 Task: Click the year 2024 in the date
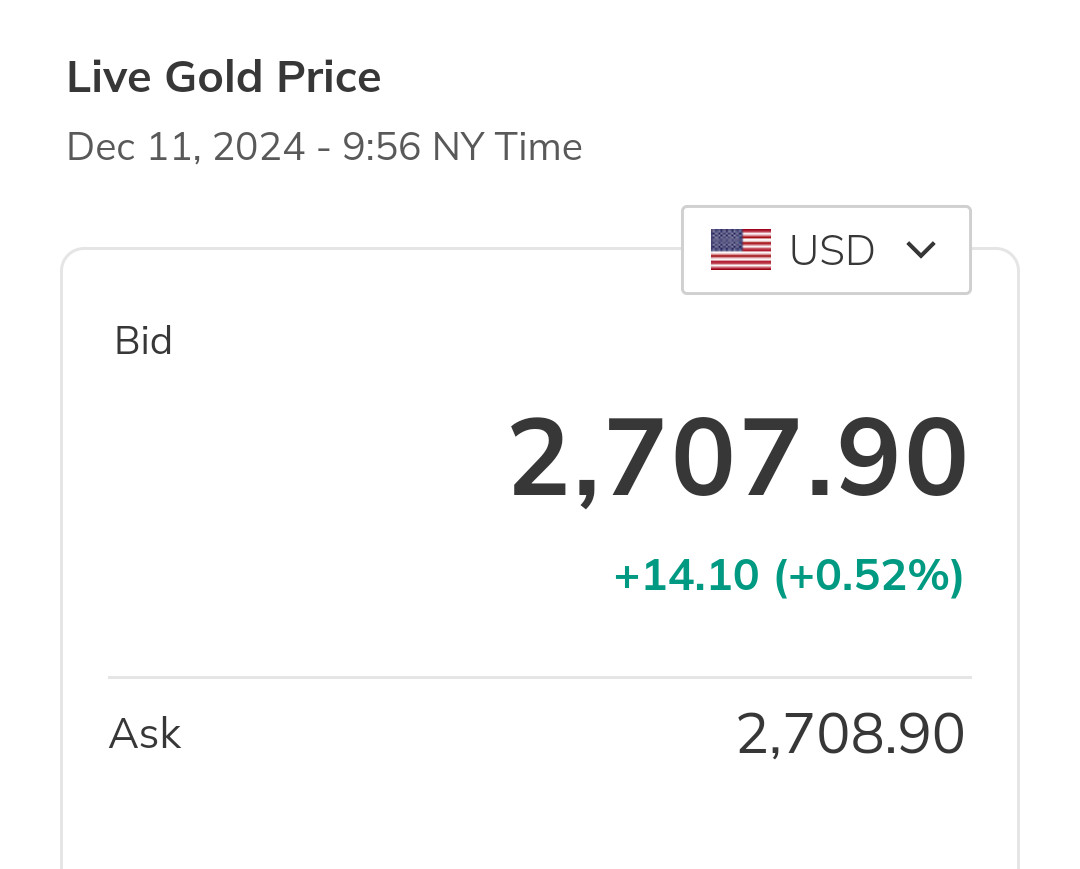[259, 148]
